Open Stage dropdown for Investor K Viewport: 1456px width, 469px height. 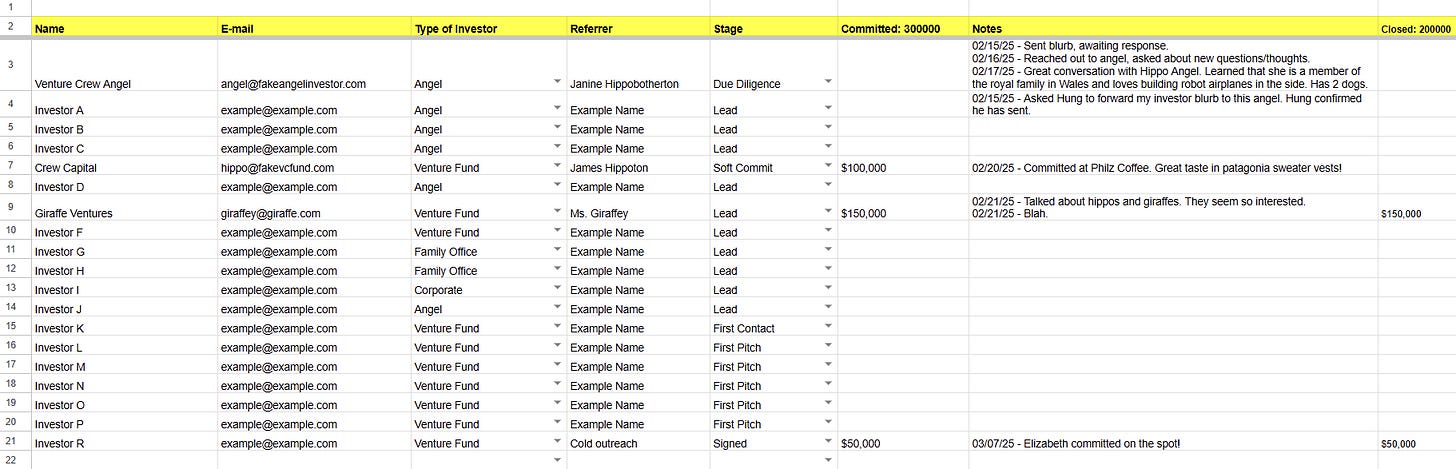tap(828, 327)
